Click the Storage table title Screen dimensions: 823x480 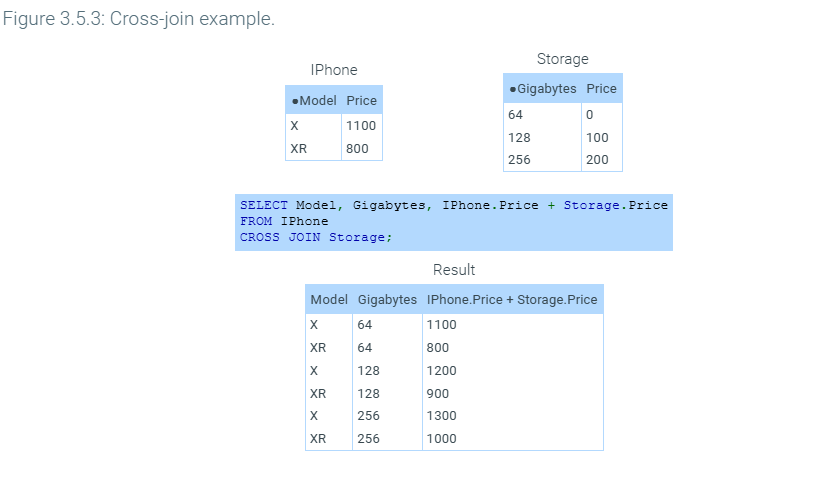pyautogui.click(x=562, y=60)
